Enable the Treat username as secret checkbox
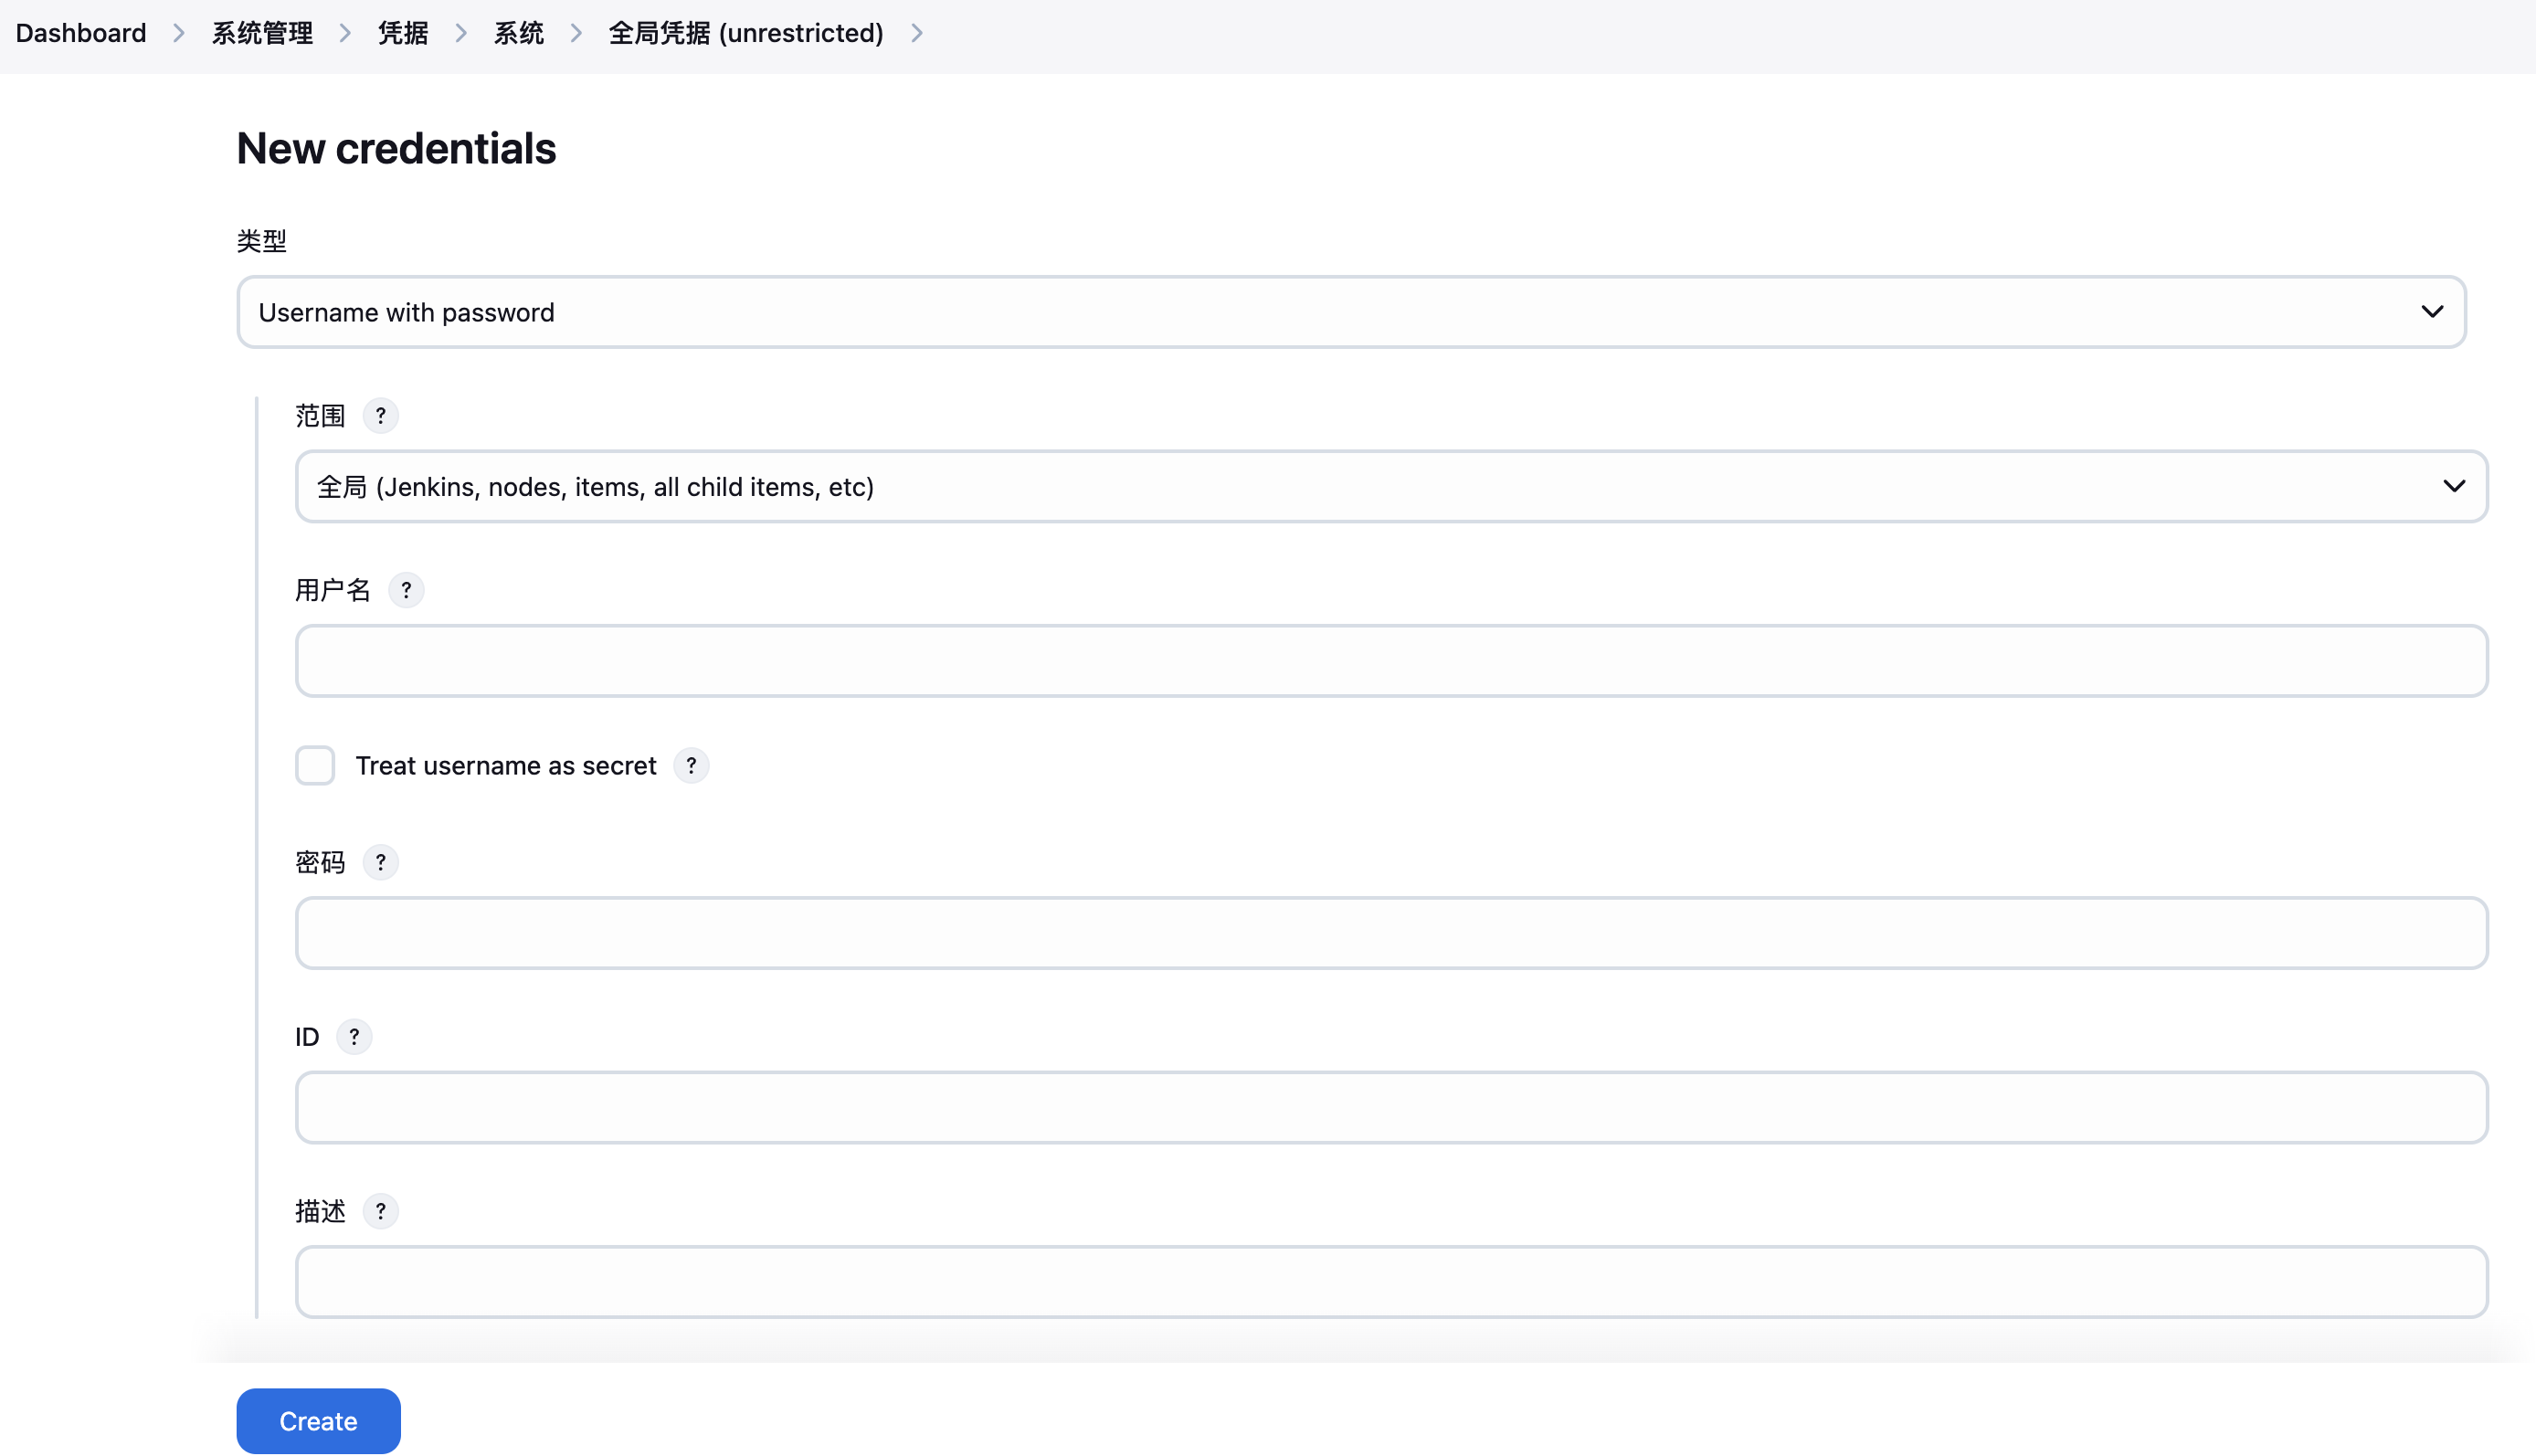 click(x=315, y=765)
